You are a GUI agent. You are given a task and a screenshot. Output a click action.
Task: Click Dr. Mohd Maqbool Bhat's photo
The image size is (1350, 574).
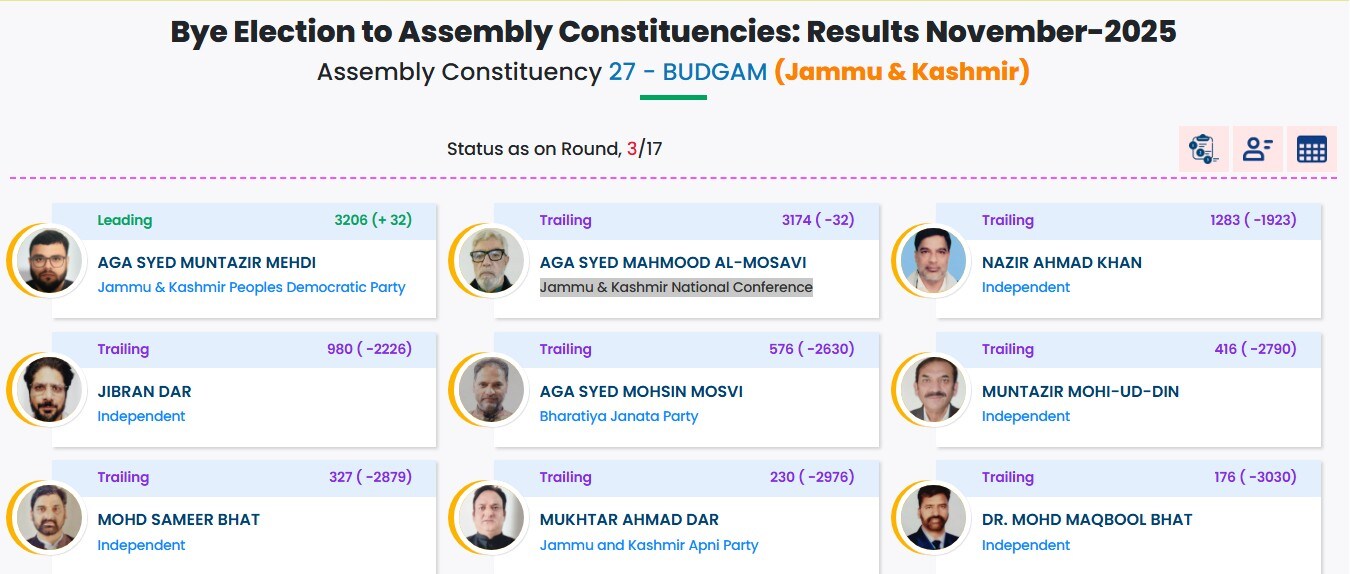click(x=934, y=517)
